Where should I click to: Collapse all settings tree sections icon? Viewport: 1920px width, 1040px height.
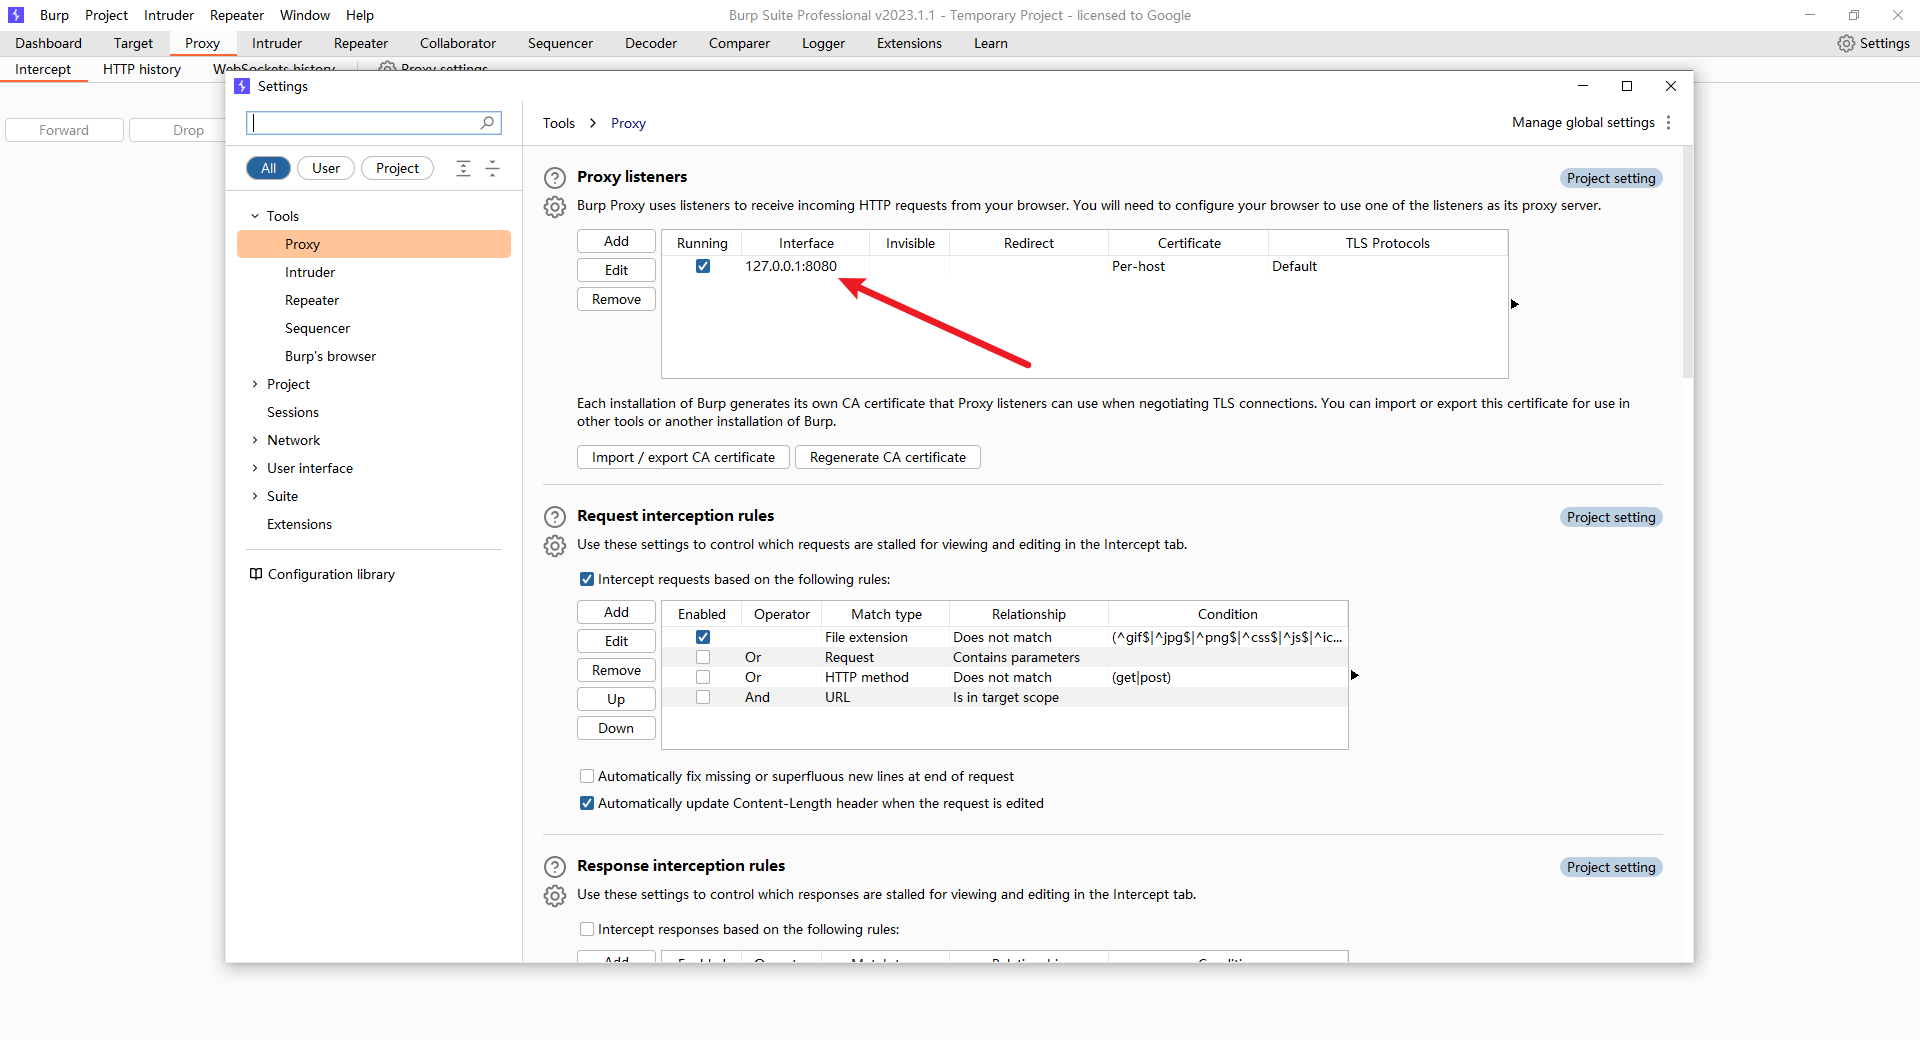click(492, 168)
